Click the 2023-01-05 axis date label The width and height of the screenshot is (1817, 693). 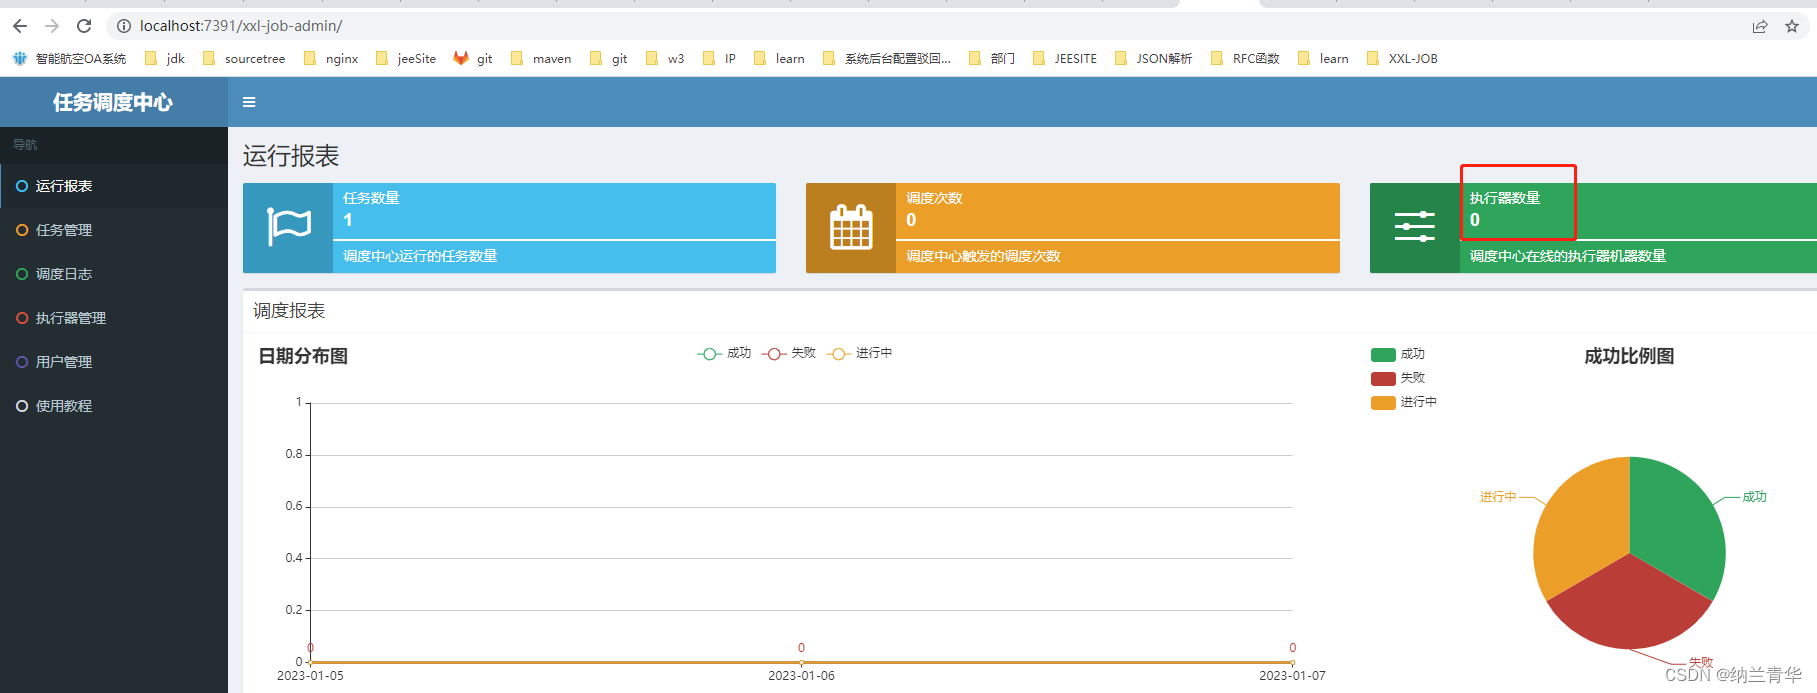click(310, 676)
